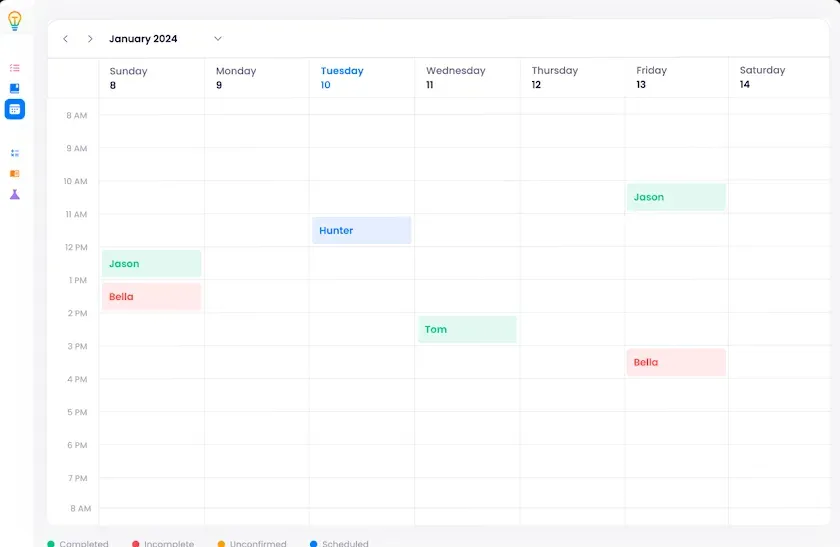Open the purple flask sidebar icon
Viewport: 840px width, 547px height.
[14, 194]
